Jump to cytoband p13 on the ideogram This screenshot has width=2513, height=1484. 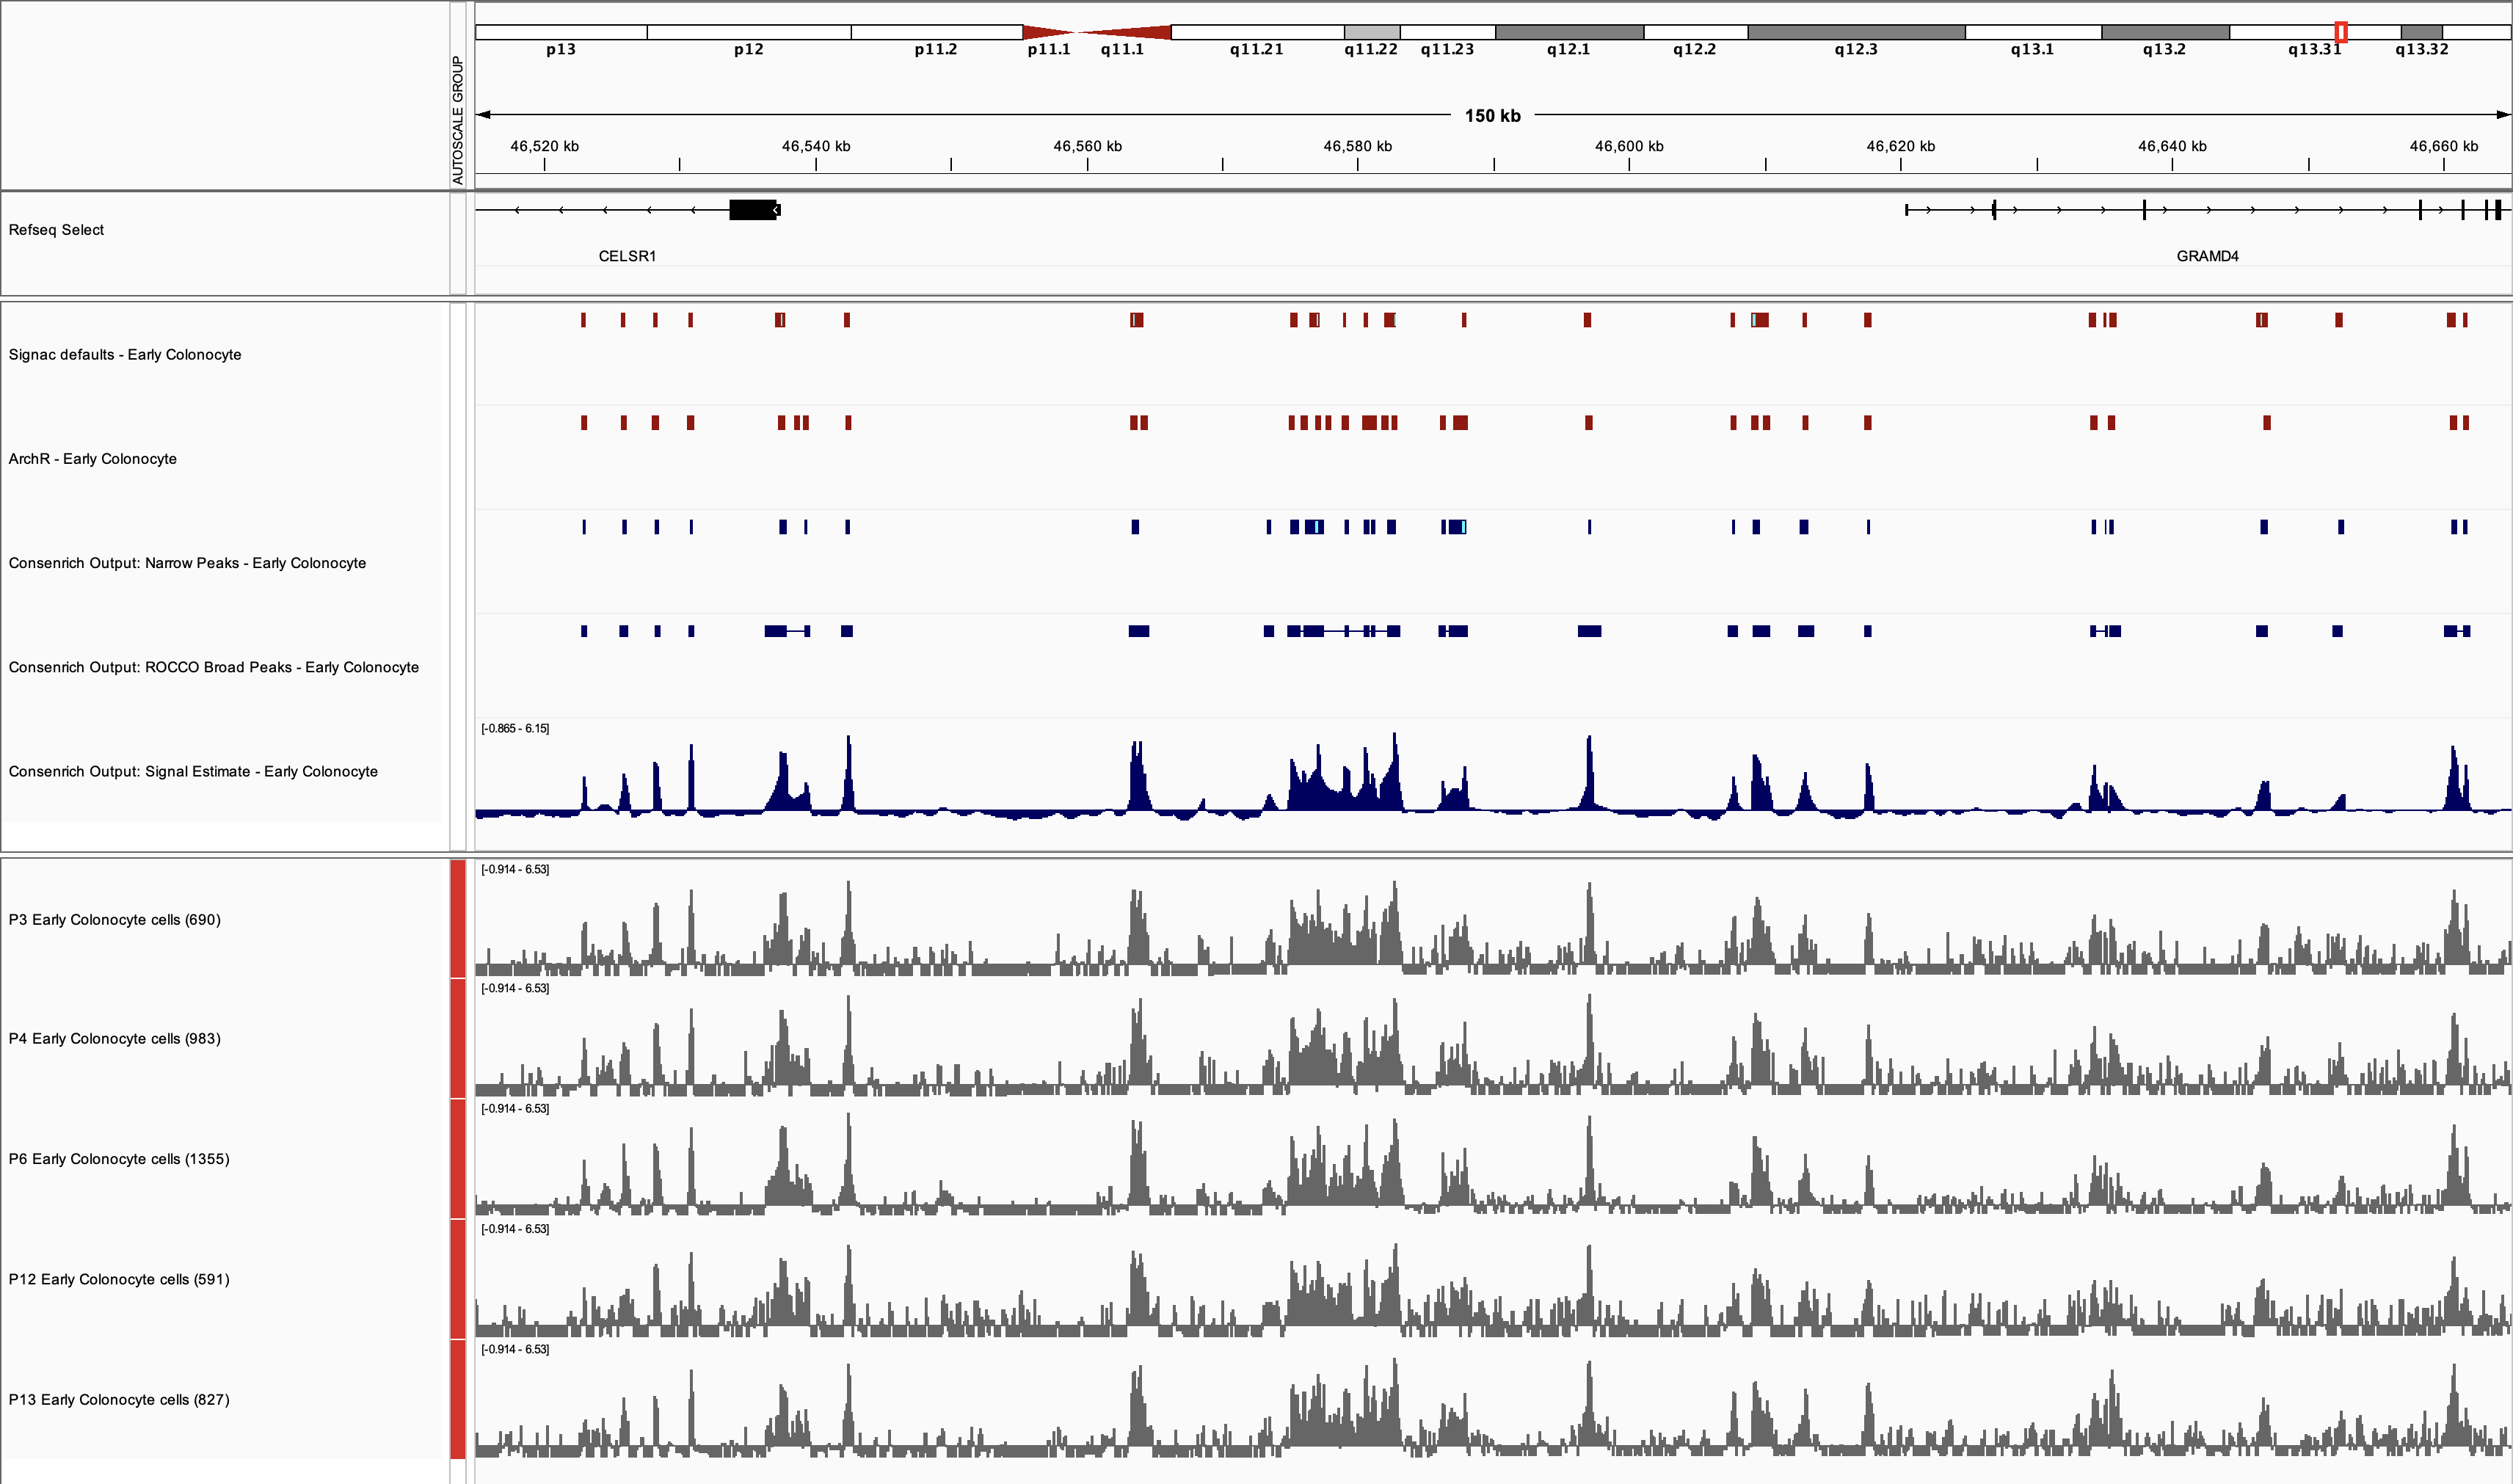[561, 32]
